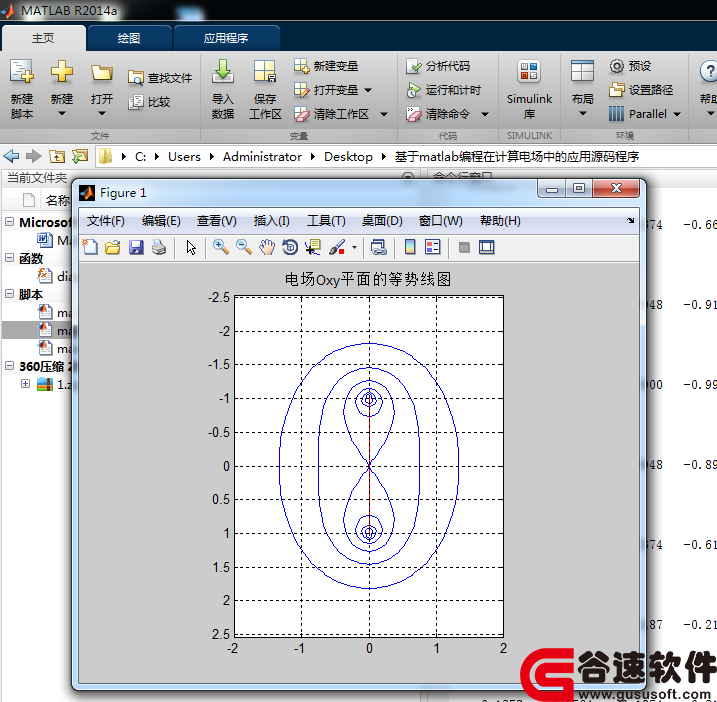Click the Save Figure floppy icon
This screenshot has height=702, width=717.
(136, 247)
